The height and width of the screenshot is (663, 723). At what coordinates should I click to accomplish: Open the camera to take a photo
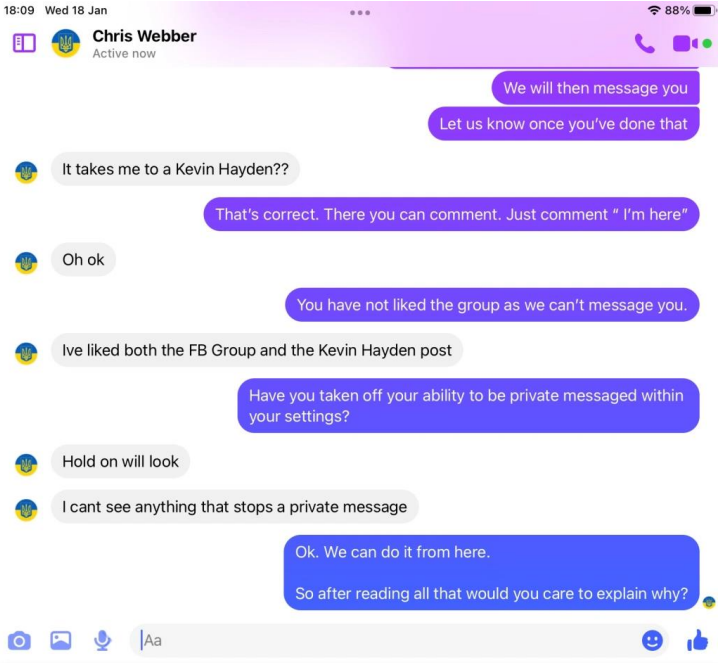pyautogui.click(x=19, y=640)
